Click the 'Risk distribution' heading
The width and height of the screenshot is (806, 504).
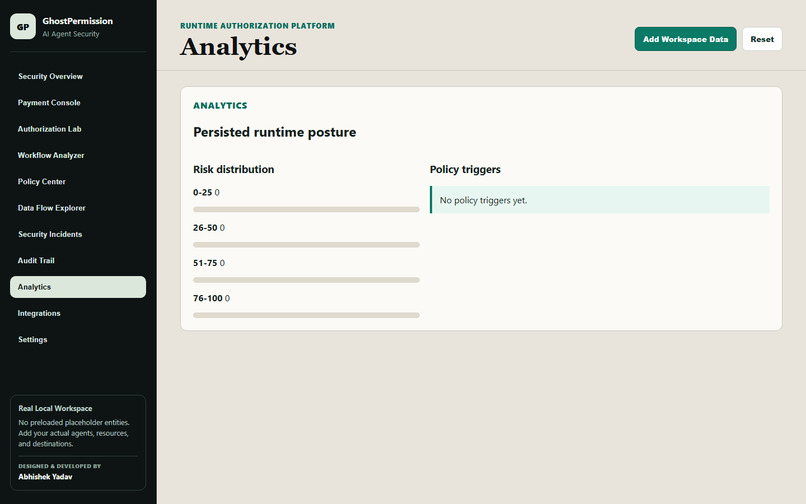click(x=233, y=169)
